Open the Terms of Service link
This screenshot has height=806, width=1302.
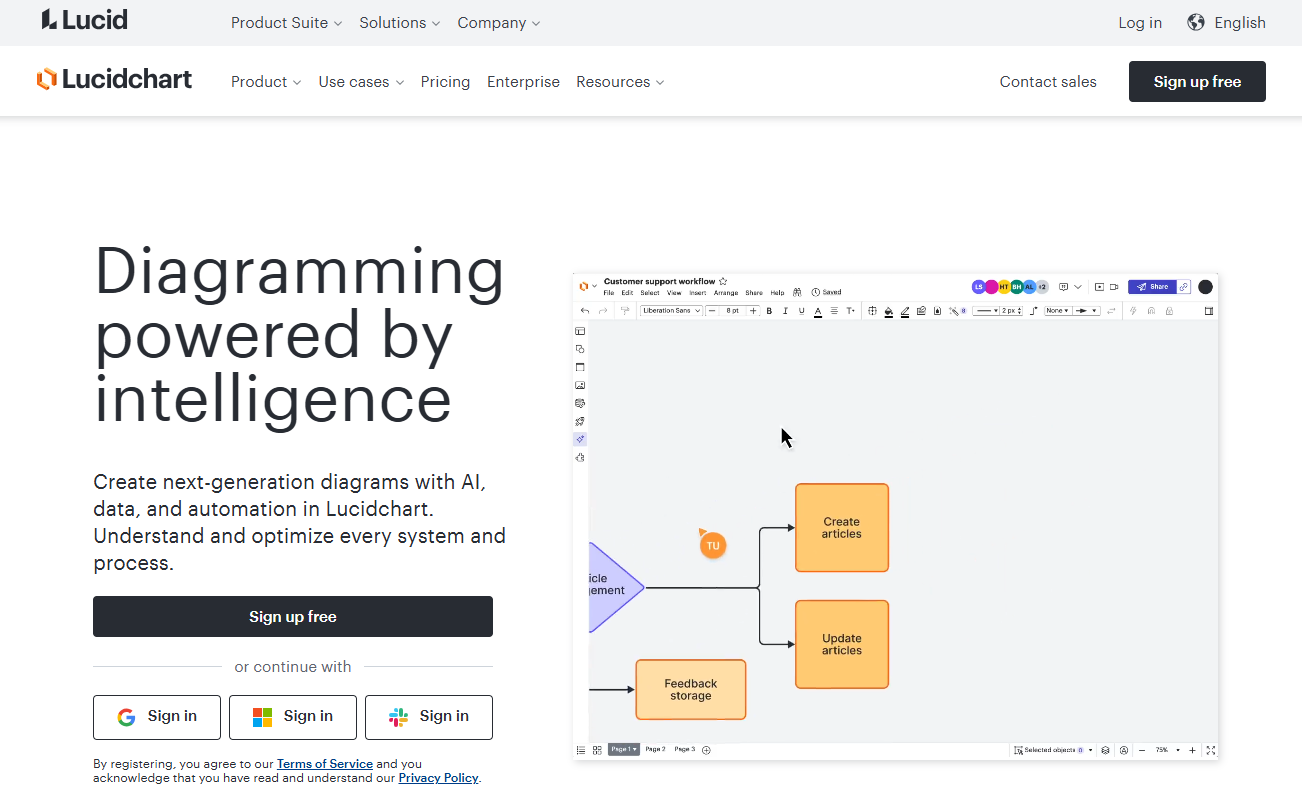tap(325, 764)
